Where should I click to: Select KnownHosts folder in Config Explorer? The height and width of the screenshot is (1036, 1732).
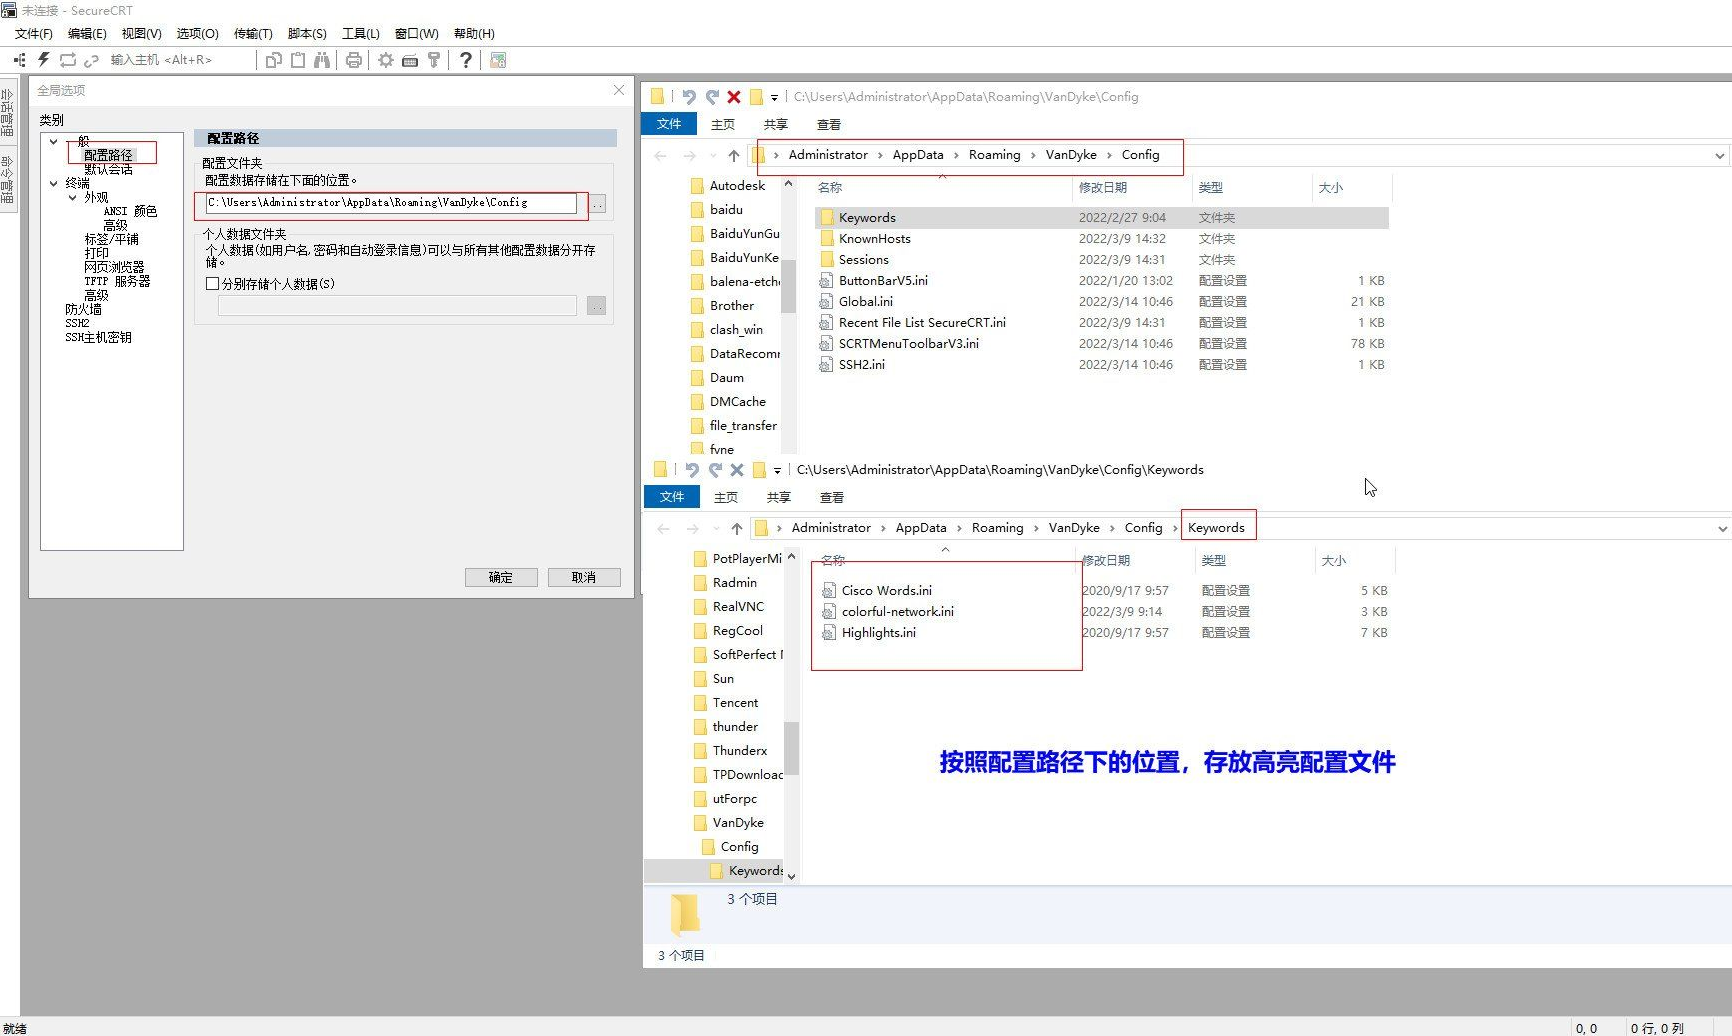pyautogui.click(x=875, y=239)
